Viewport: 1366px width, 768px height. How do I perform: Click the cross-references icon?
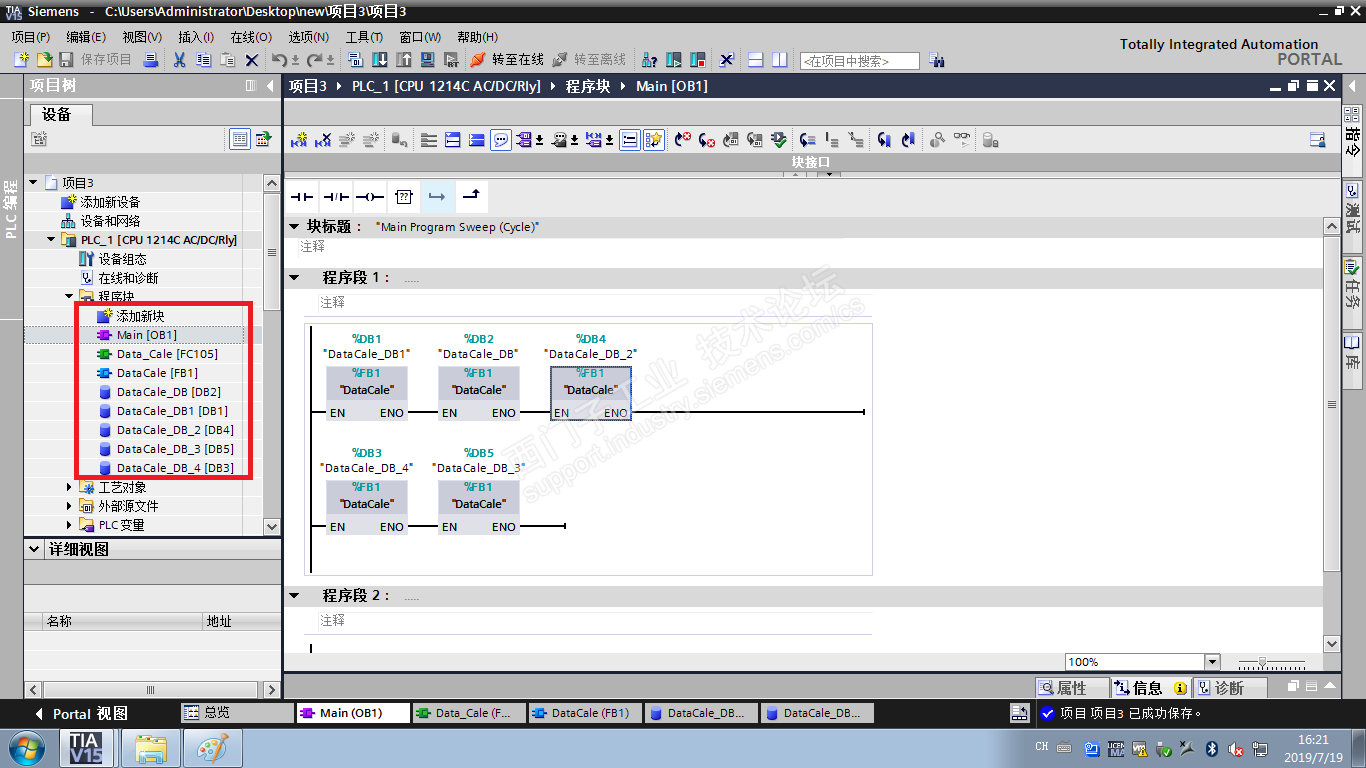[x=727, y=60]
